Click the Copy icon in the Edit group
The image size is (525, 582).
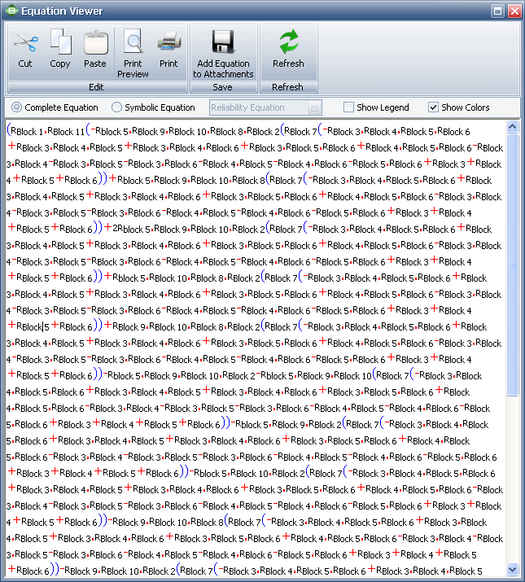(x=60, y=42)
